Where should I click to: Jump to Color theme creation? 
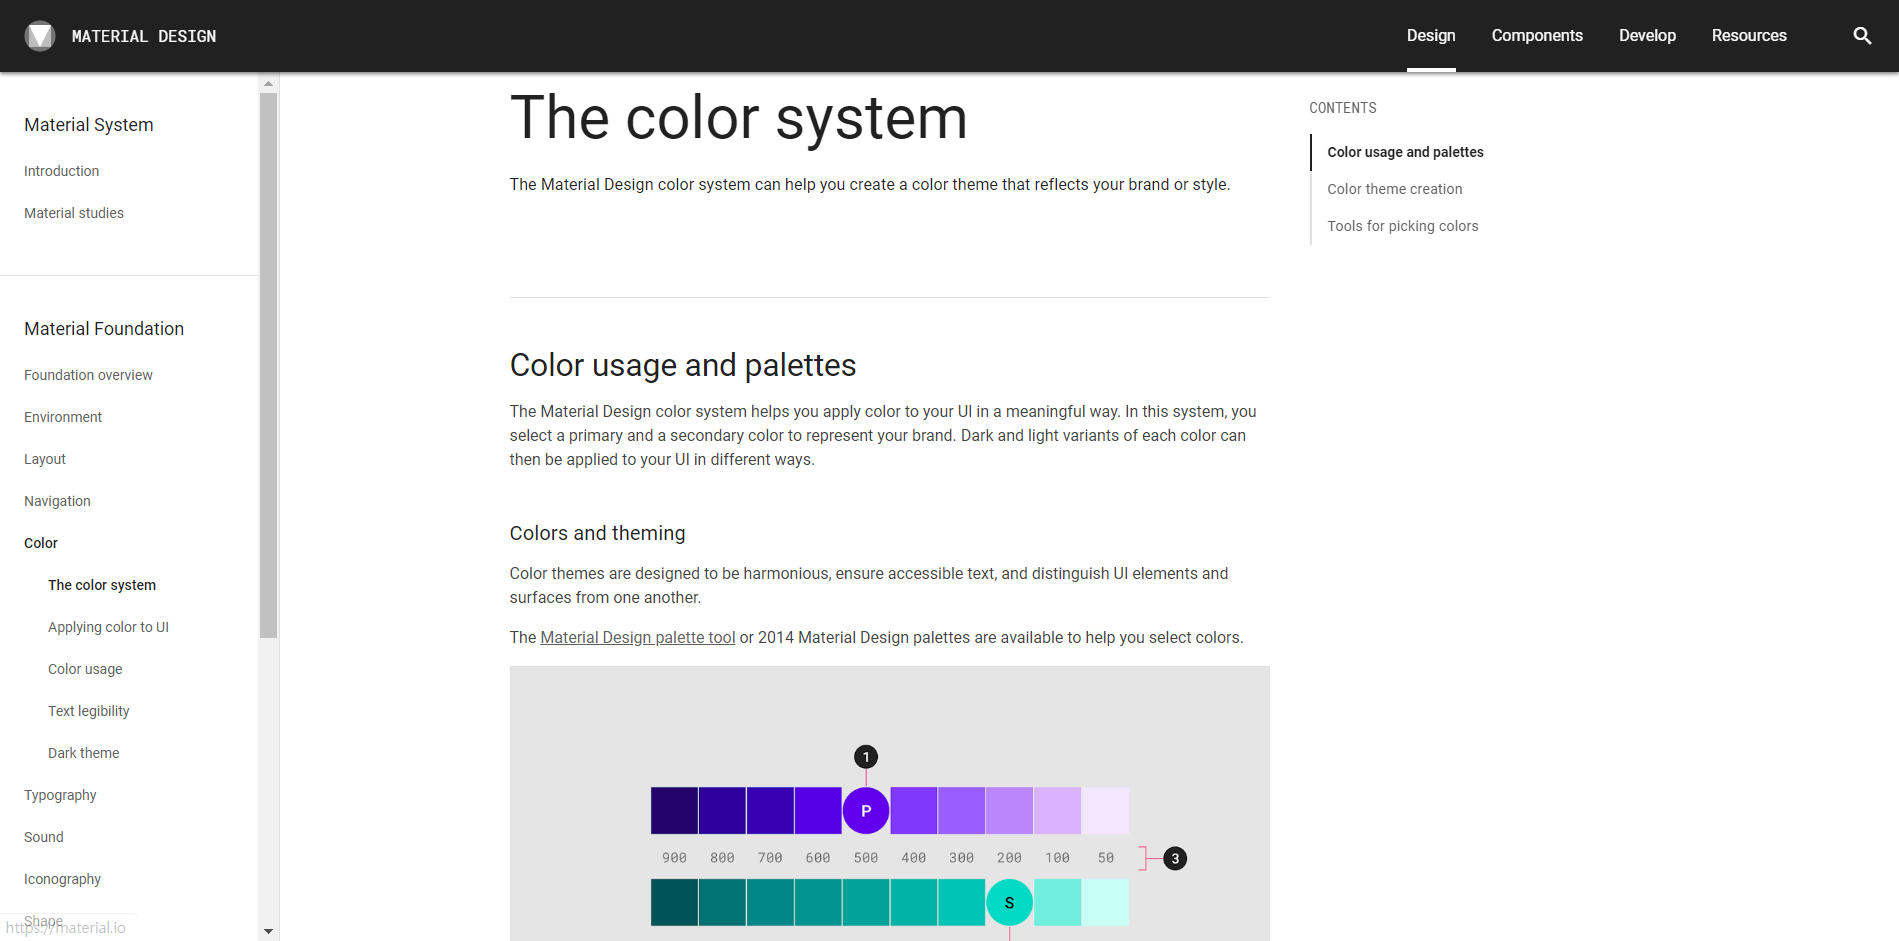(x=1394, y=189)
